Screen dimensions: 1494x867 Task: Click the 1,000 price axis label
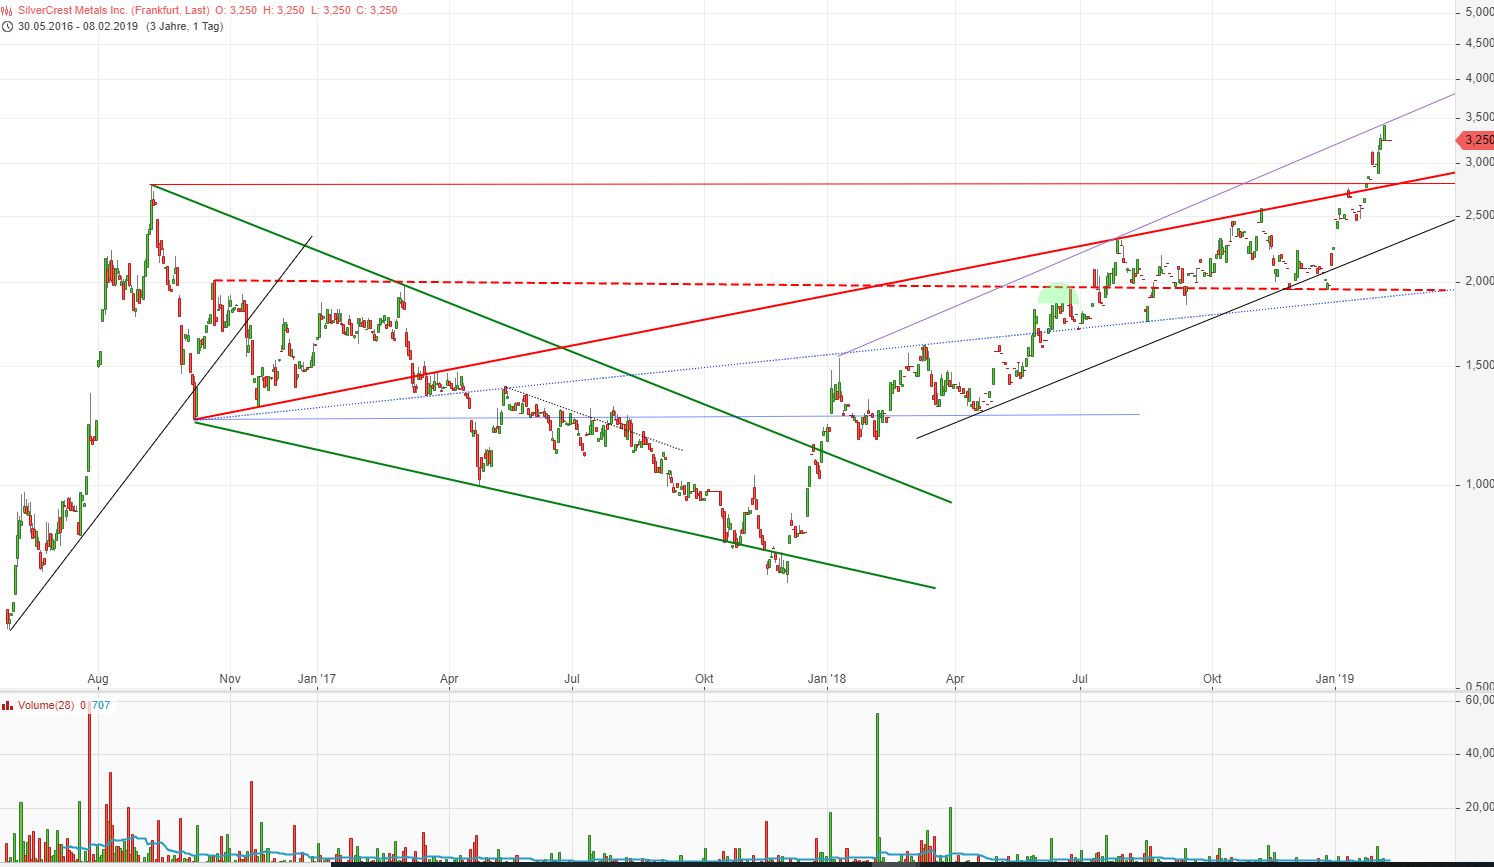pos(1478,485)
